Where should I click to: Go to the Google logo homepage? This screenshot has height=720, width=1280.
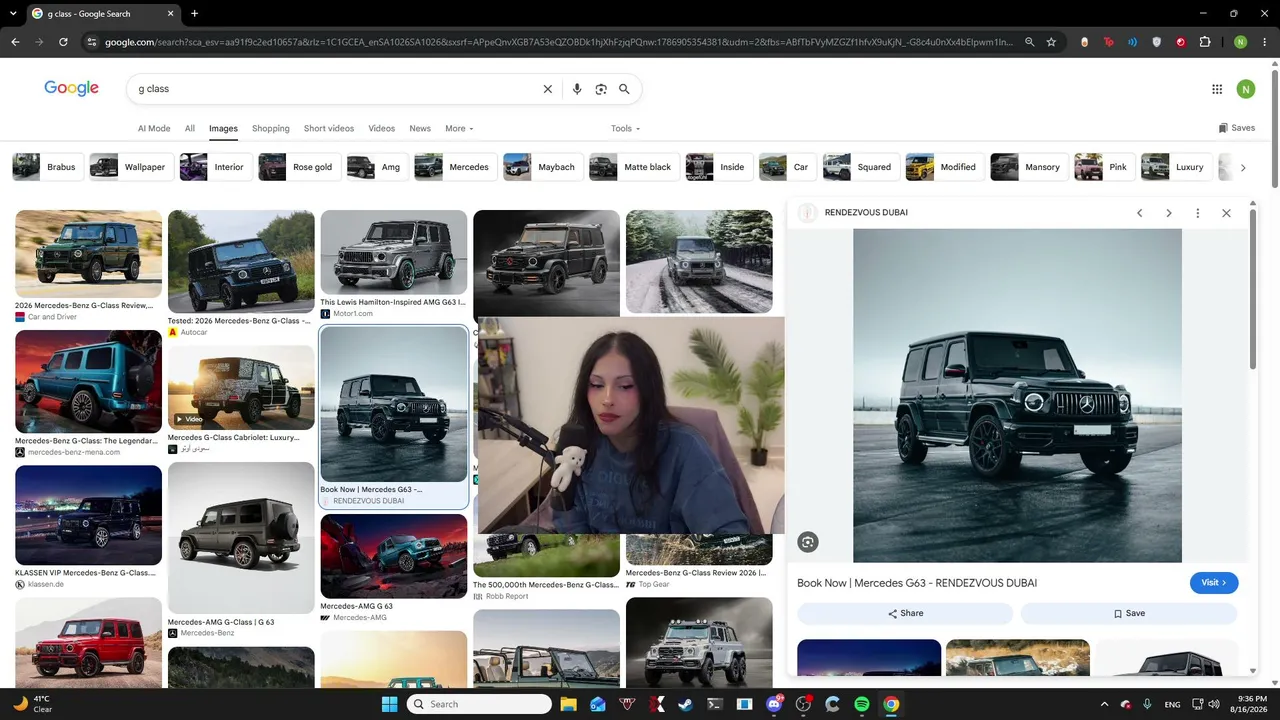71,88
